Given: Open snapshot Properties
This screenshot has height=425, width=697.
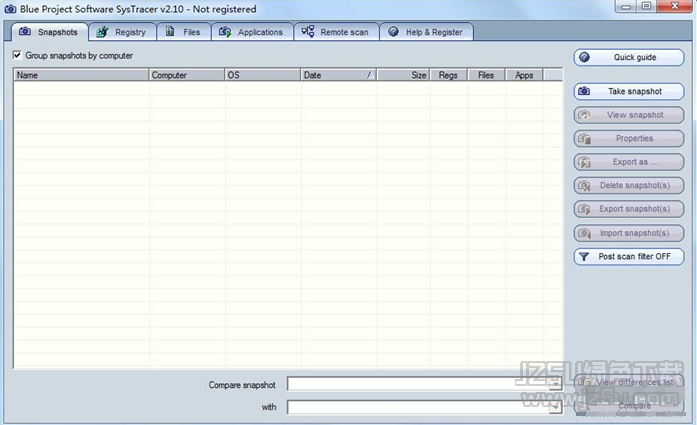Looking at the screenshot, I should [629, 139].
